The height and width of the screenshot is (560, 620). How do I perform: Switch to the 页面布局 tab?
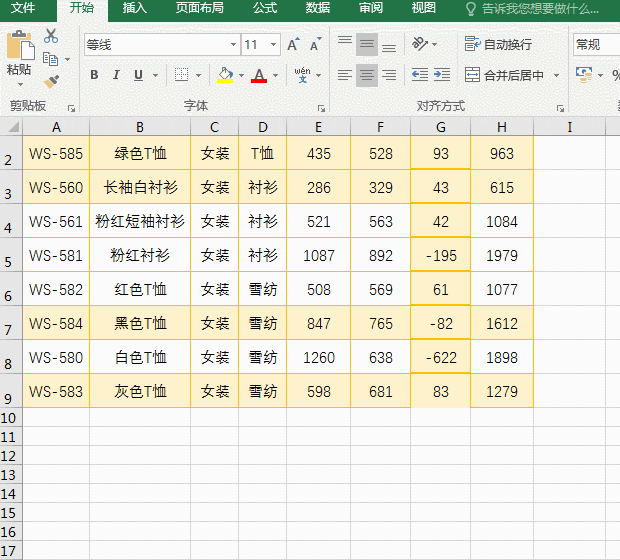200,8
